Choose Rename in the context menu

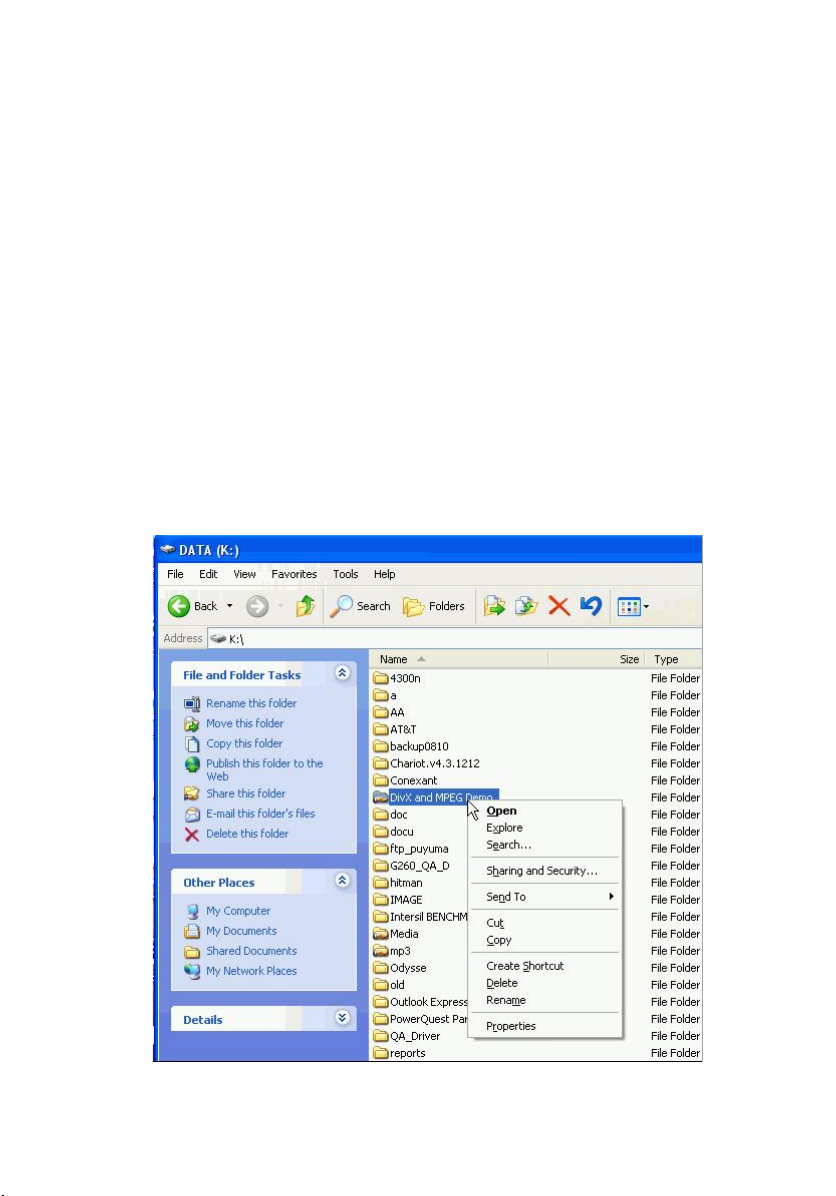click(545, 1000)
